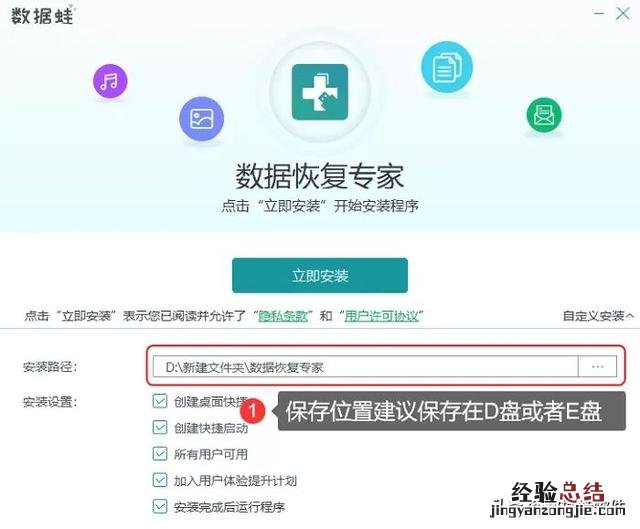Click the purple music note icon
Viewport: 640px width, 529px height.
coord(110,81)
